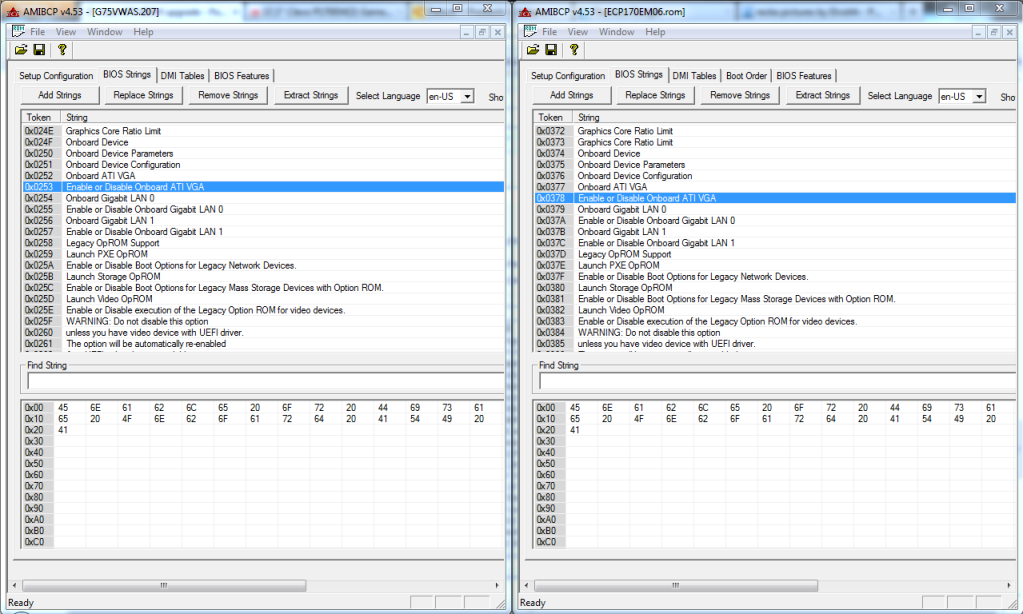Image resolution: width=1023 pixels, height=614 pixels.
Task: Click horizontal scrollbar thumb in ECP170EM06.rom window
Action: coord(676,585)
